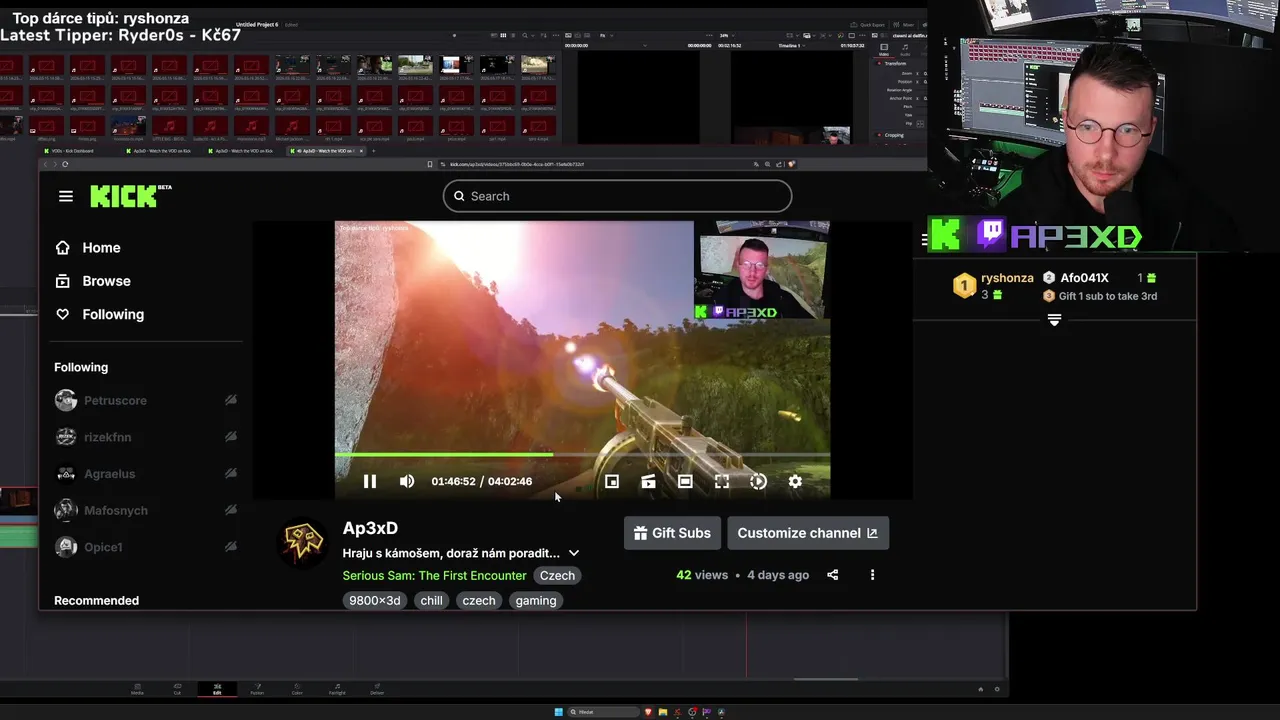Open playback speed control icon
This screenshot has height=720, width=1280.
758,481
